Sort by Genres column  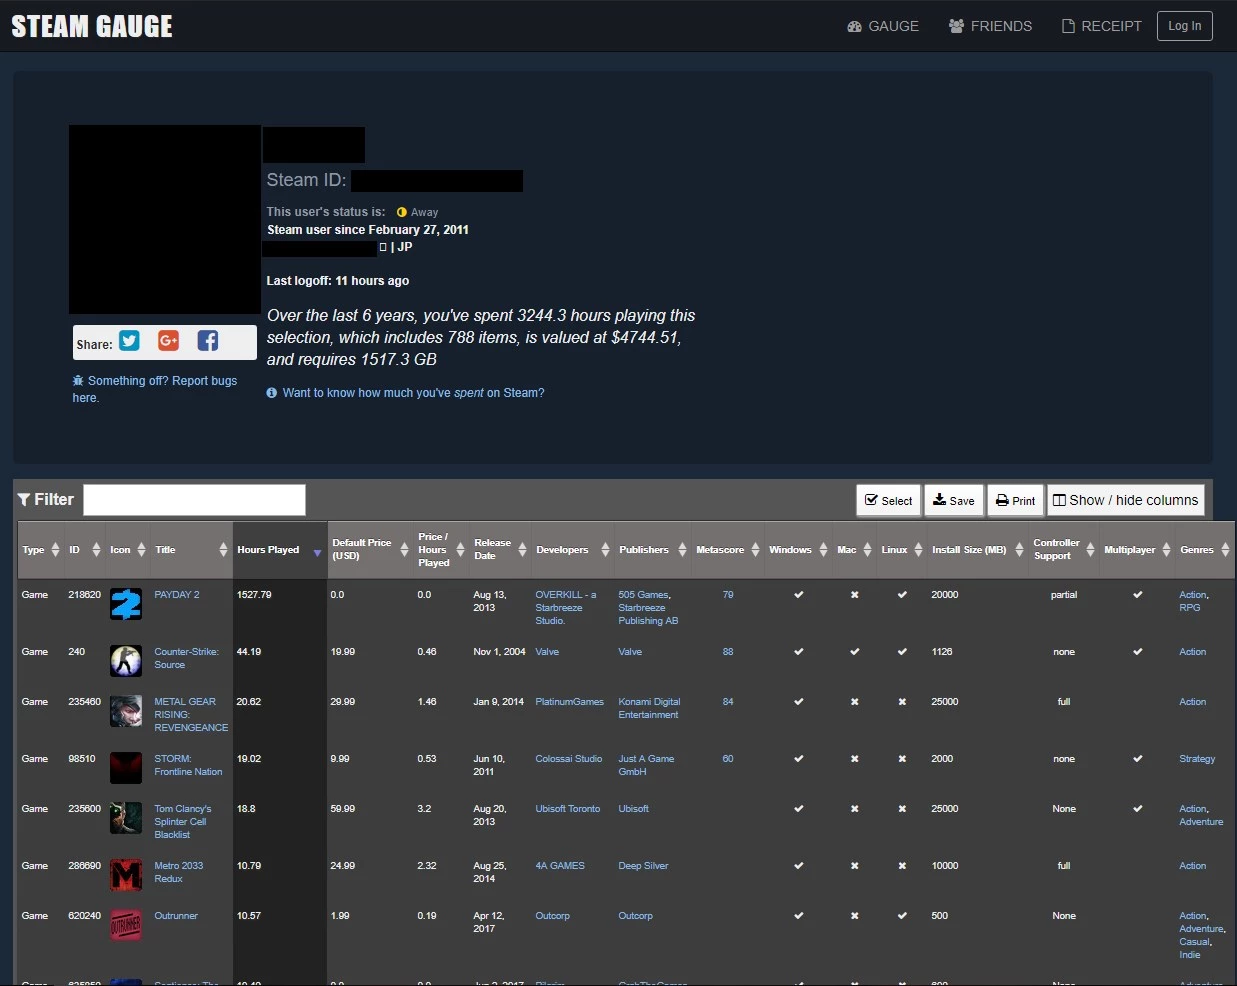pyautogui.click(x=1204, y=550)
